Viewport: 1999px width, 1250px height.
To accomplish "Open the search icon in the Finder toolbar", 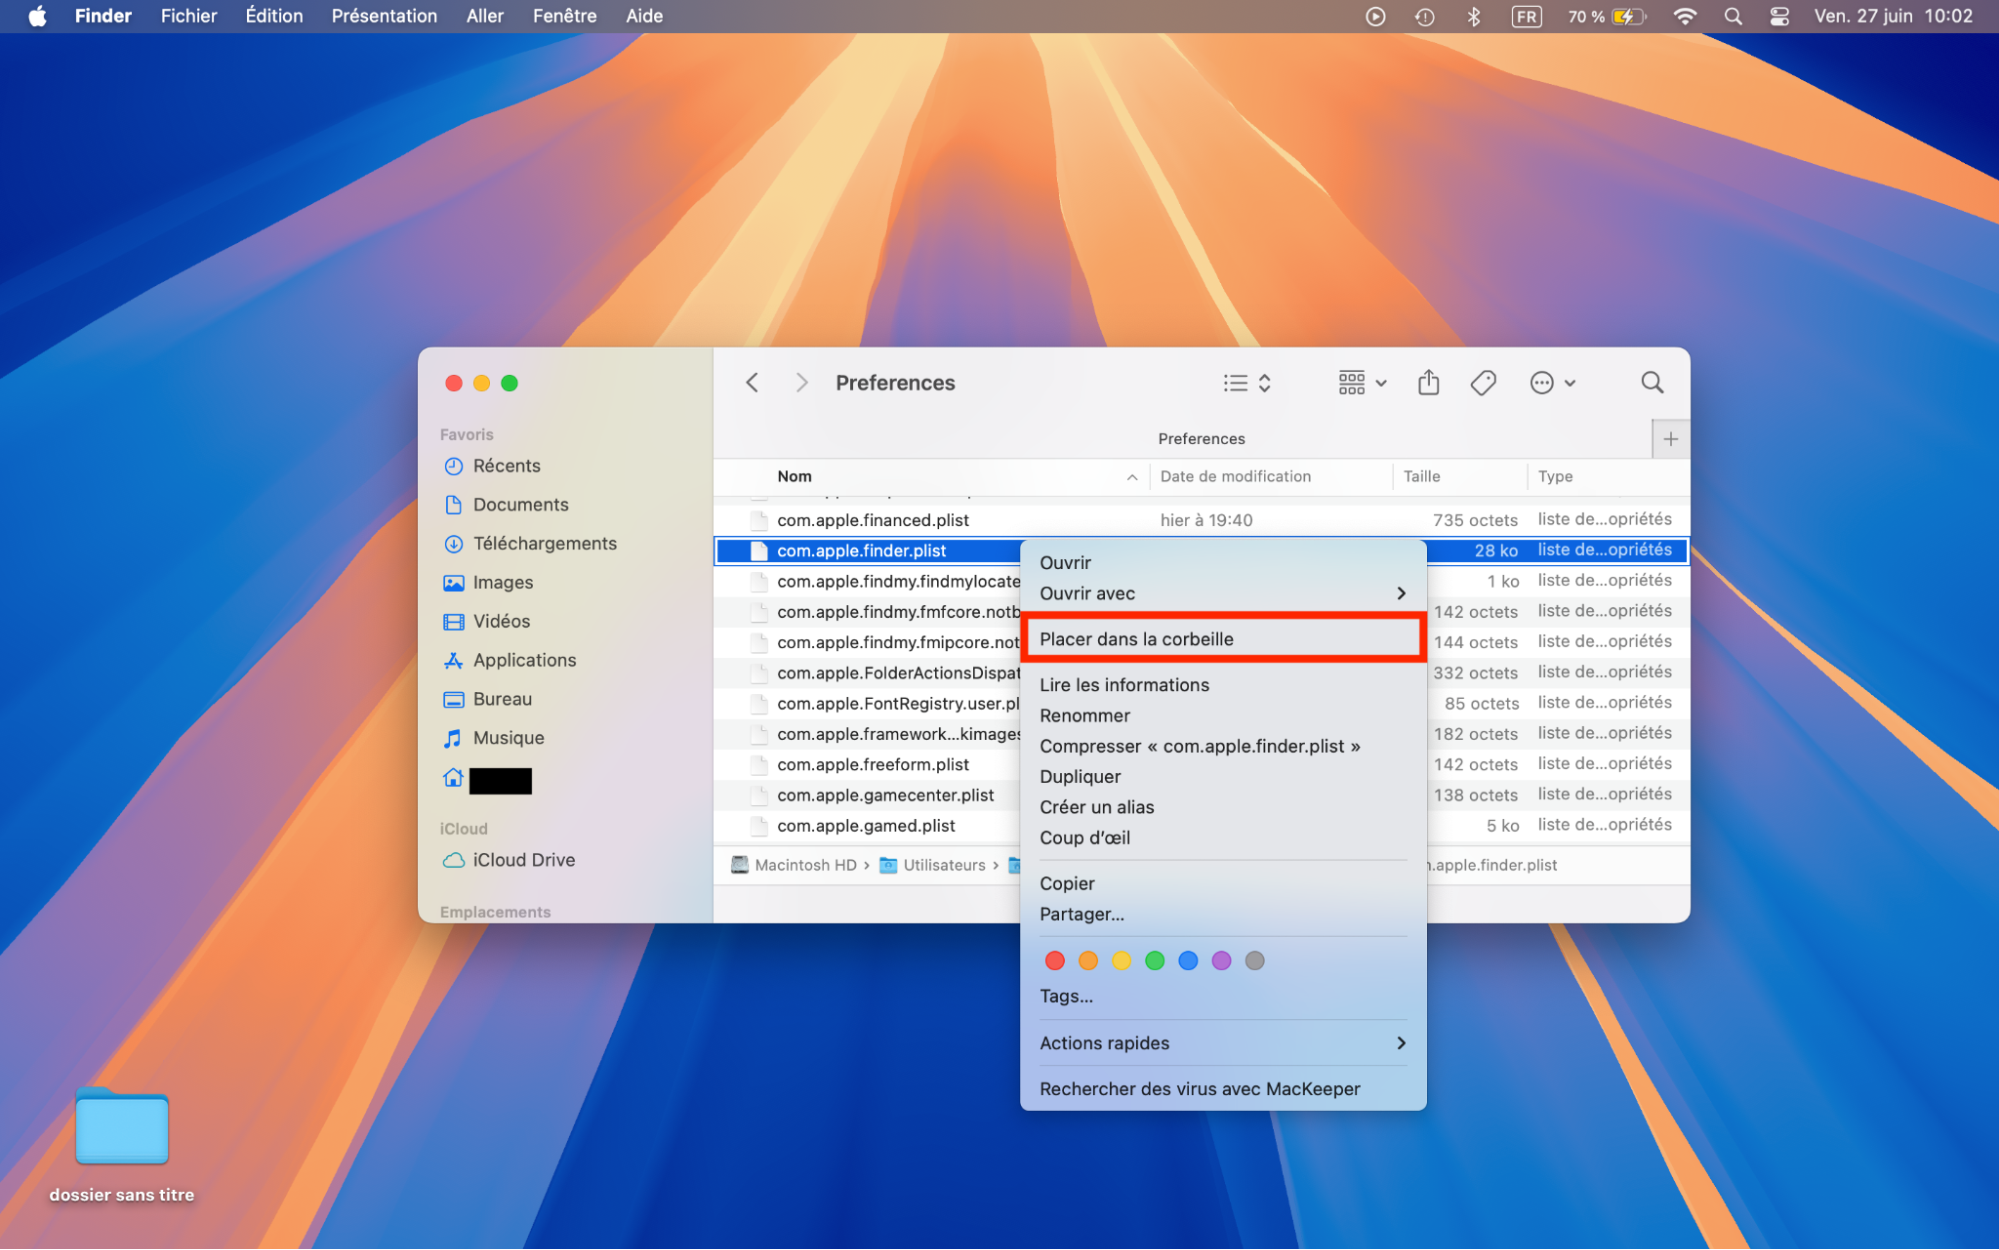I will (1651, 382).
